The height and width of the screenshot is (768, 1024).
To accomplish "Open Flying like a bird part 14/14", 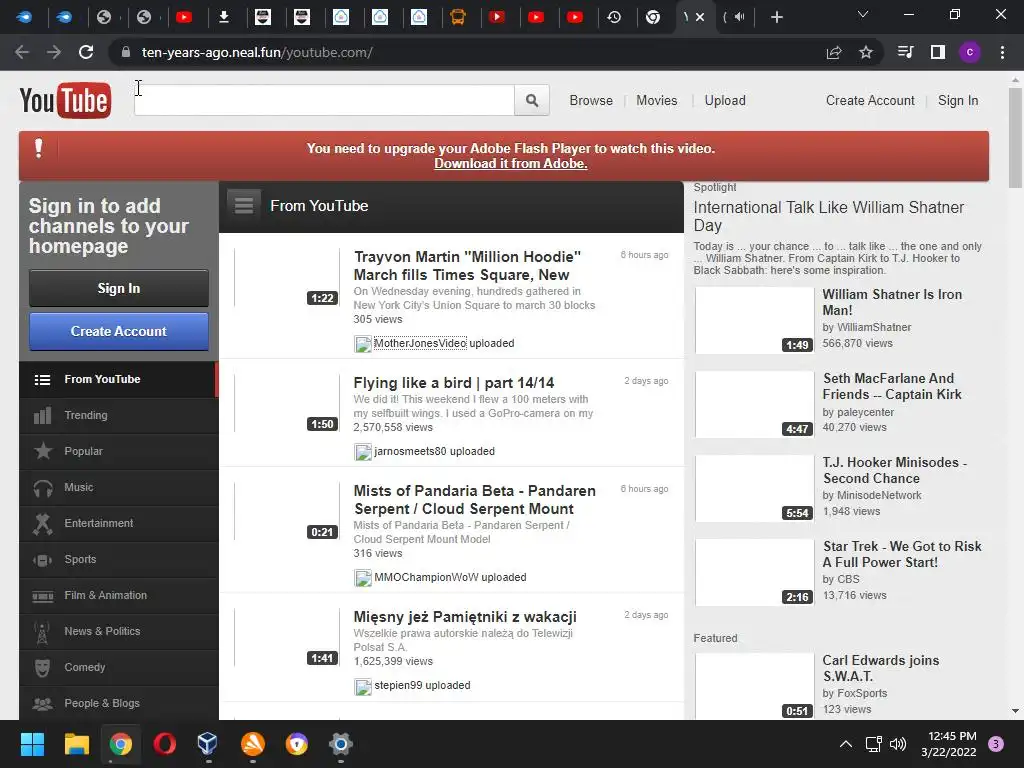I will click(453, 383).
